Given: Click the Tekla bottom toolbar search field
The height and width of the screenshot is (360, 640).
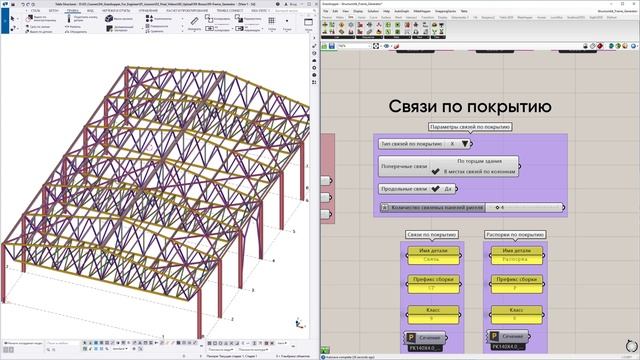Looking at the screenshot, I should point(62,343).
